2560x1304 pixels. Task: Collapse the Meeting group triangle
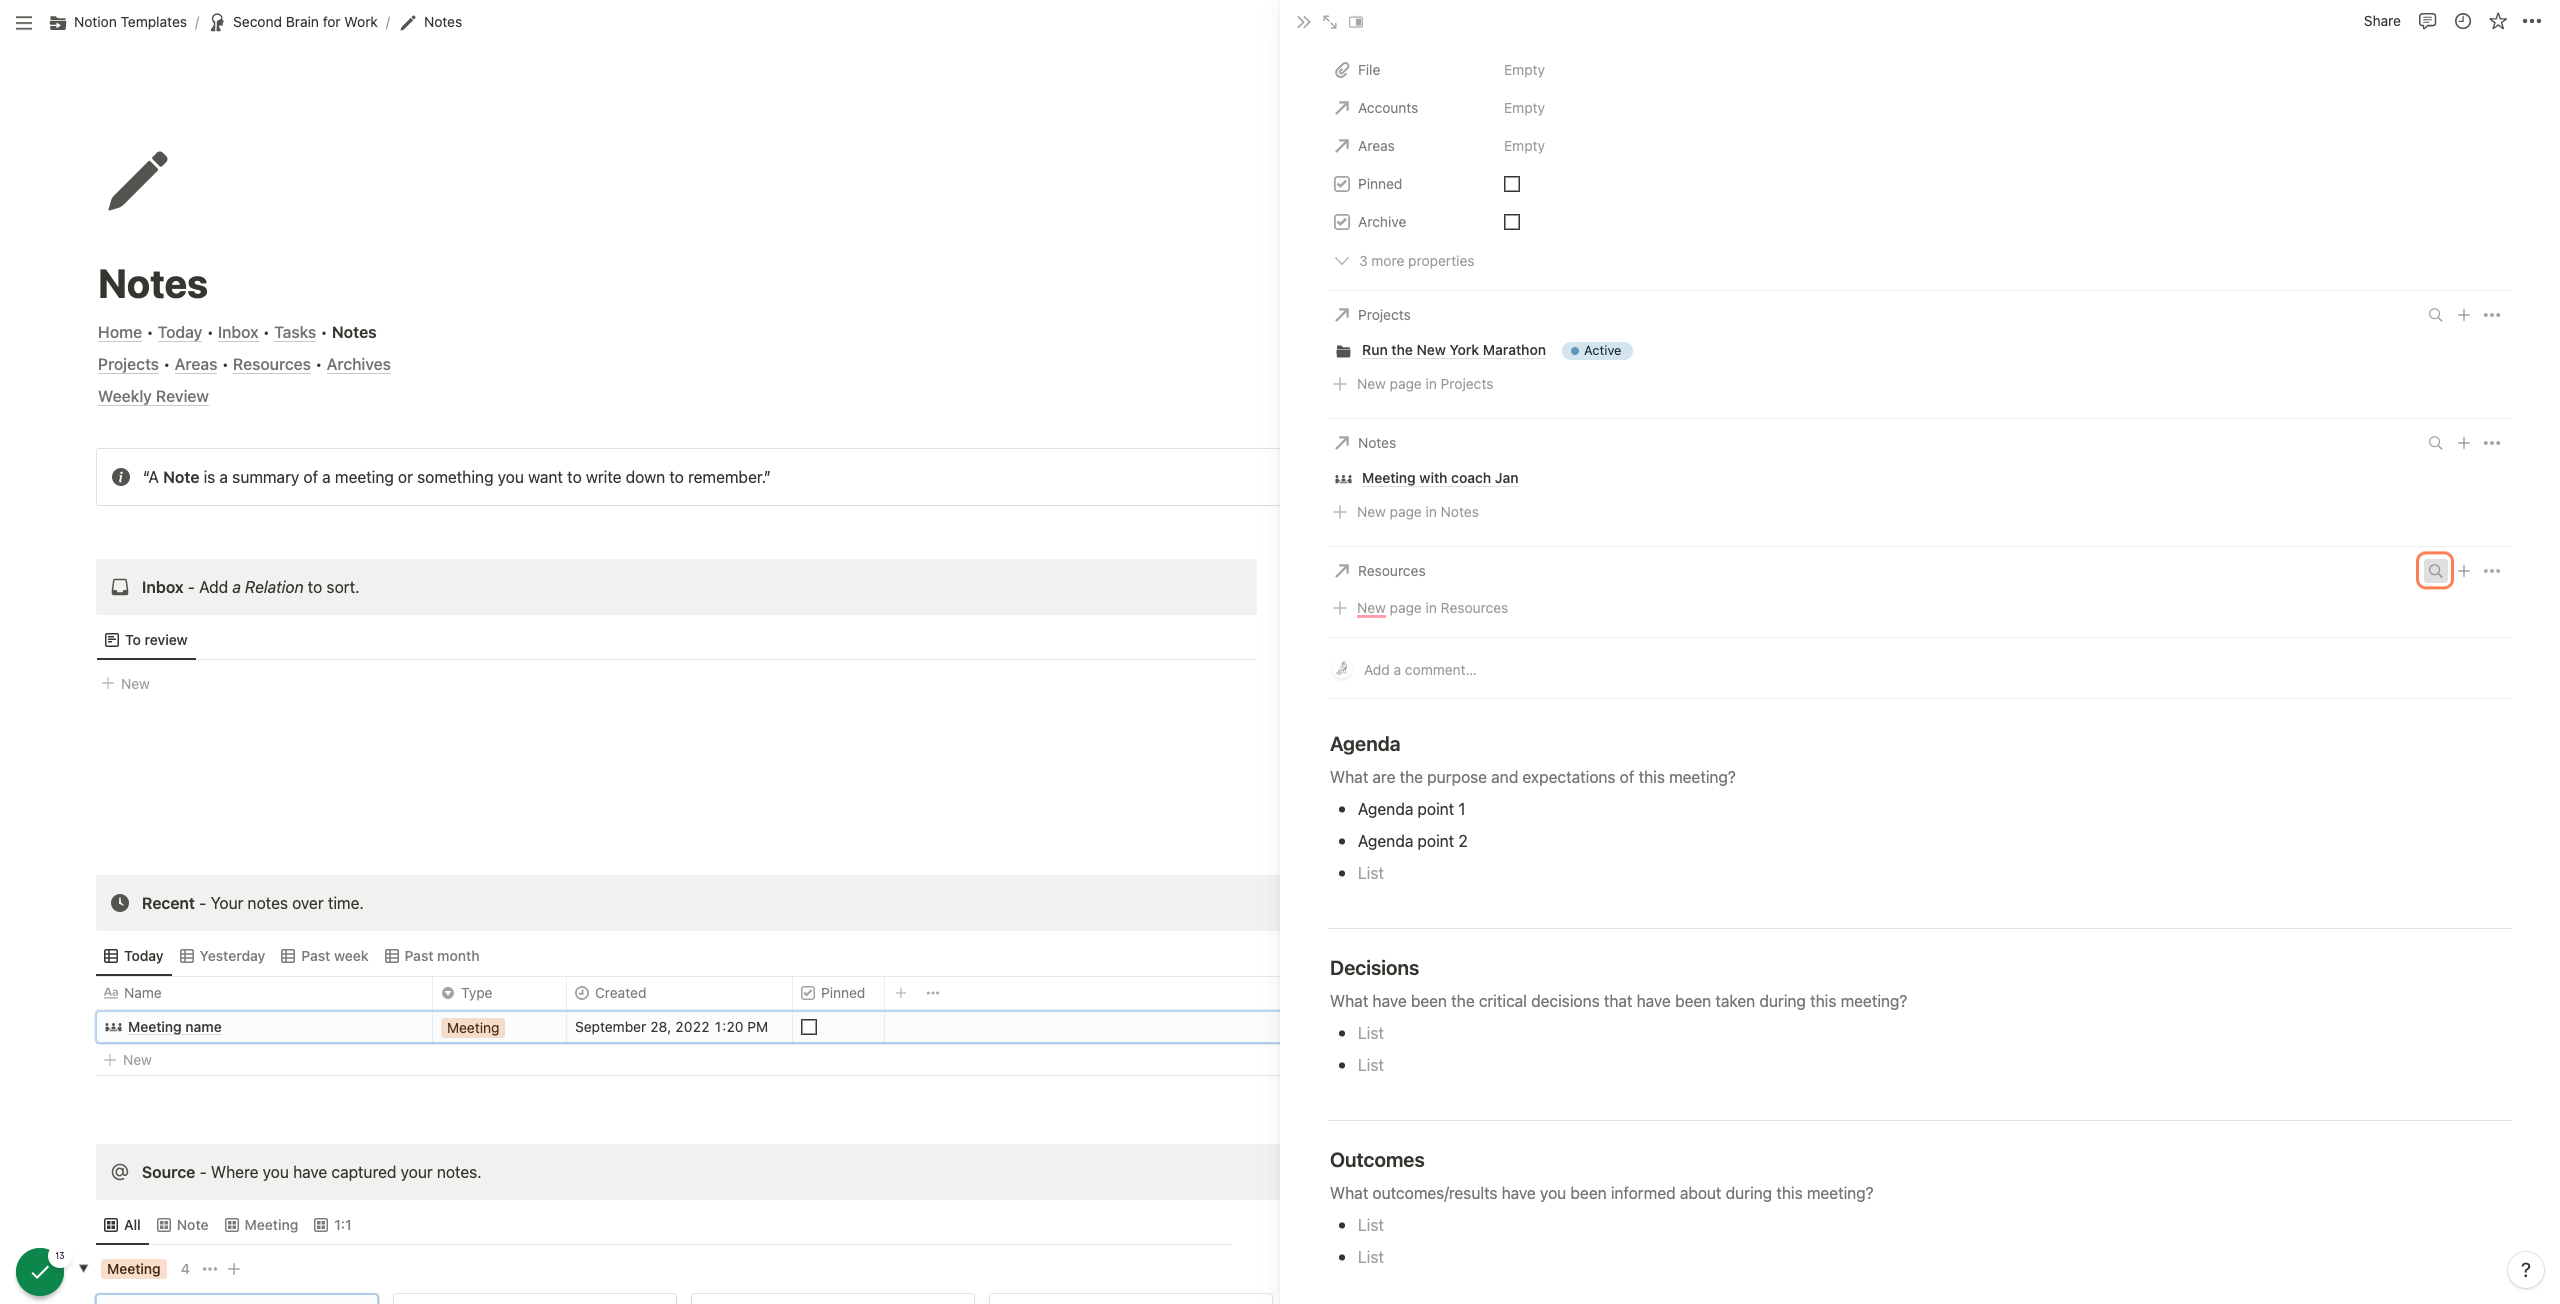(x=84, y=1269)
